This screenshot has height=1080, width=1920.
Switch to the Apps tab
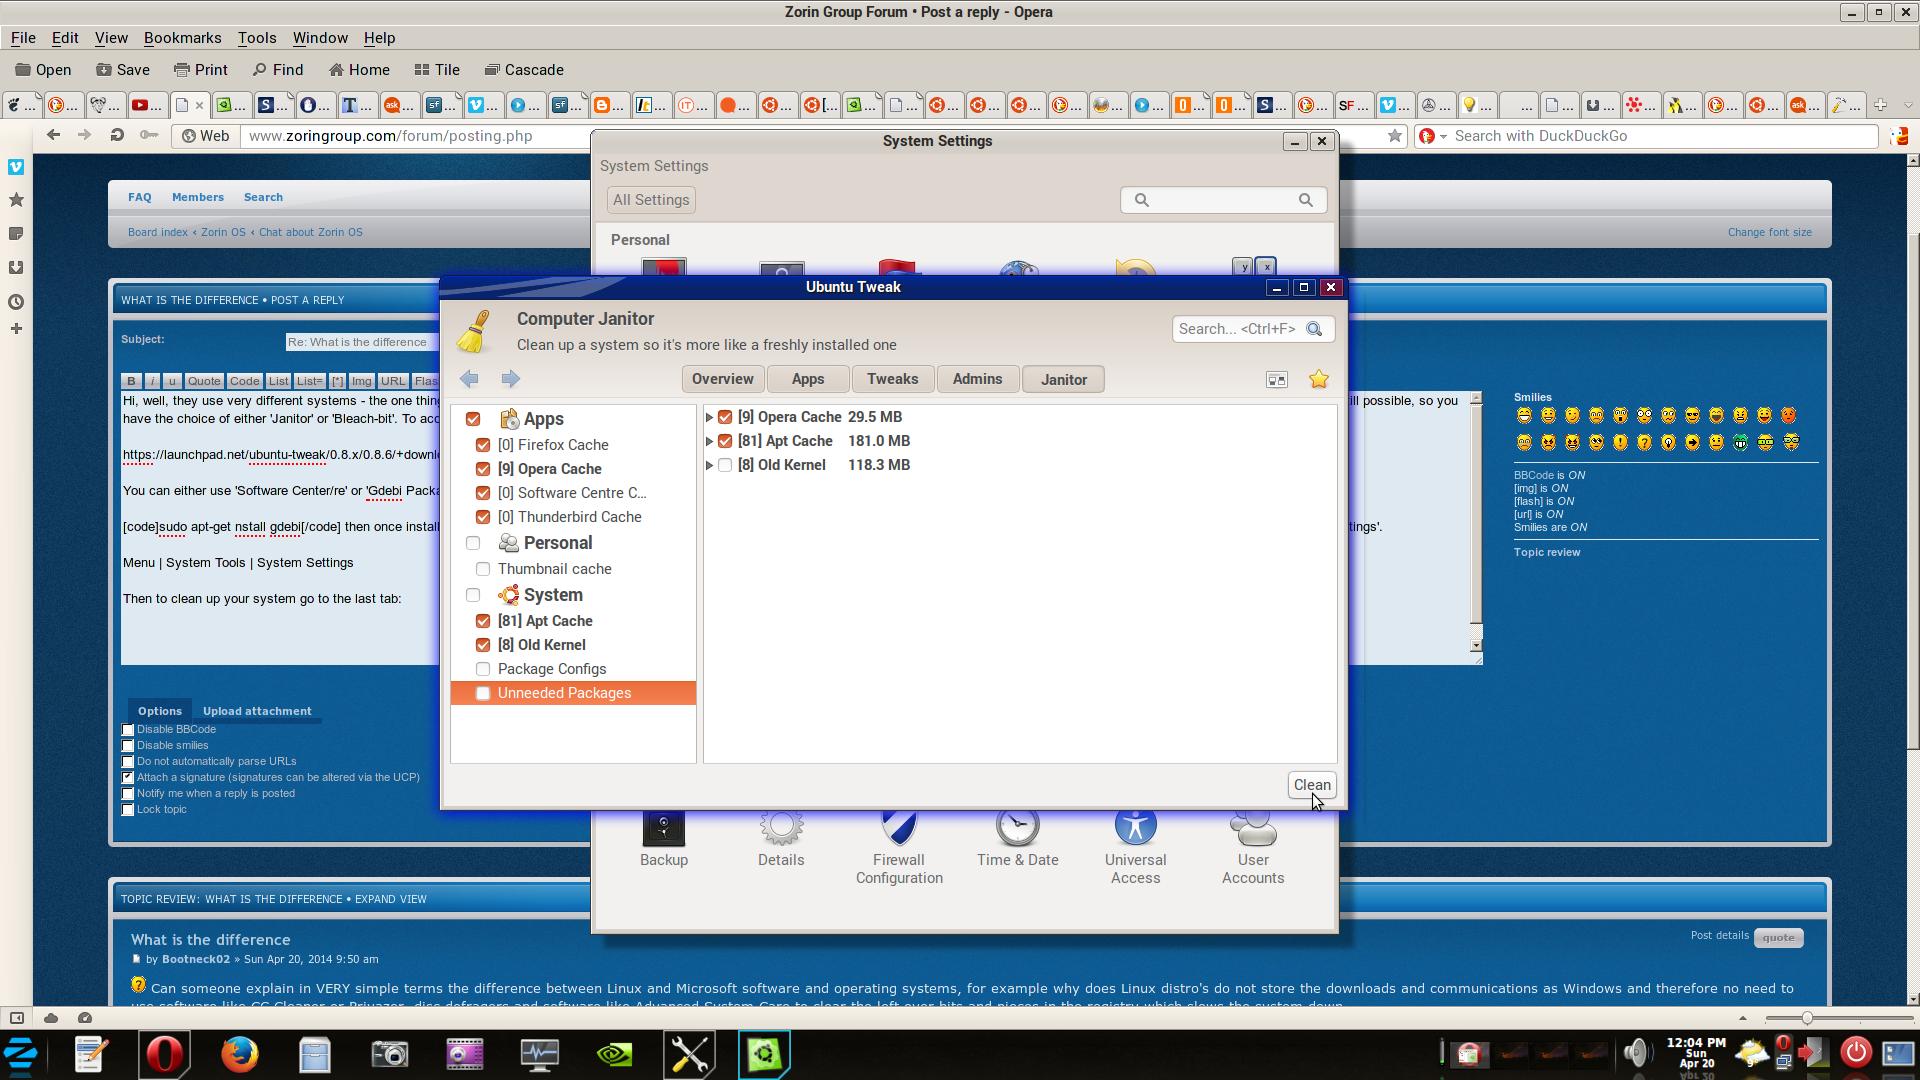point(807,379)
